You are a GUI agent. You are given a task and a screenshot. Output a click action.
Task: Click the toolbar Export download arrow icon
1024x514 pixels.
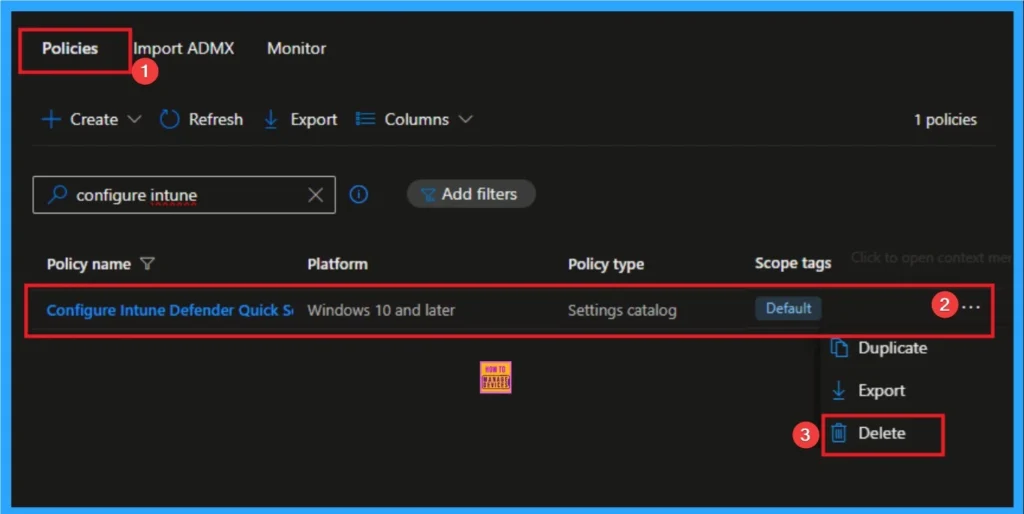coord(270,120)
